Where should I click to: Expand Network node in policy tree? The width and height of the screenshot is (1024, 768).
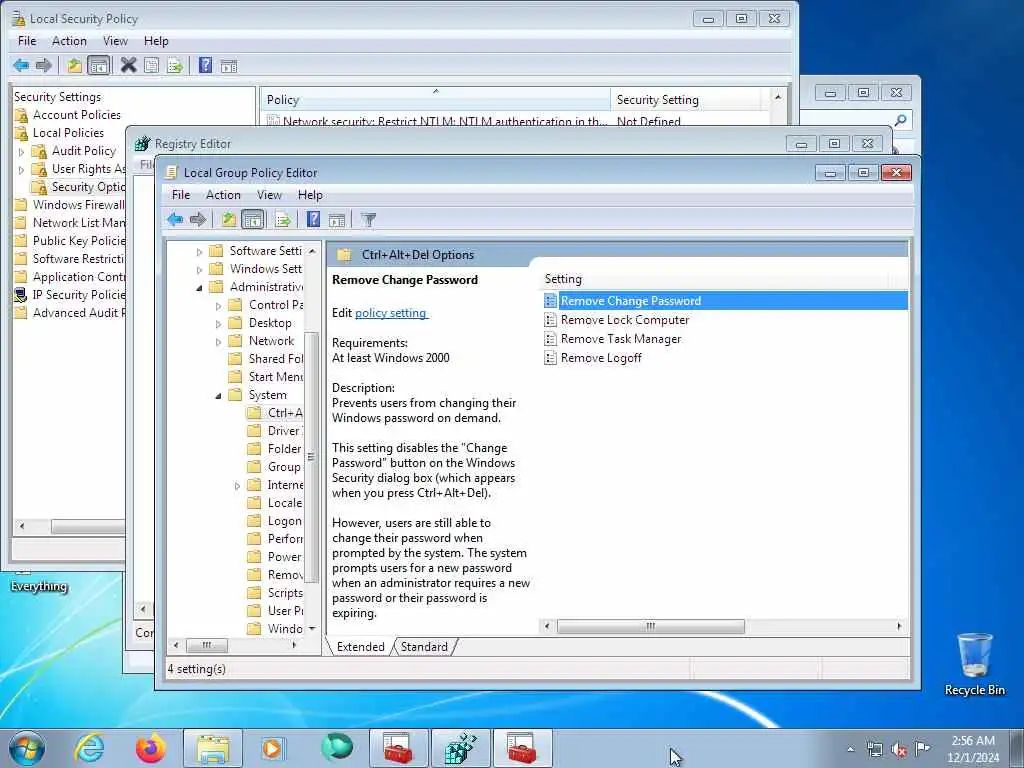[x=218, y=342]
